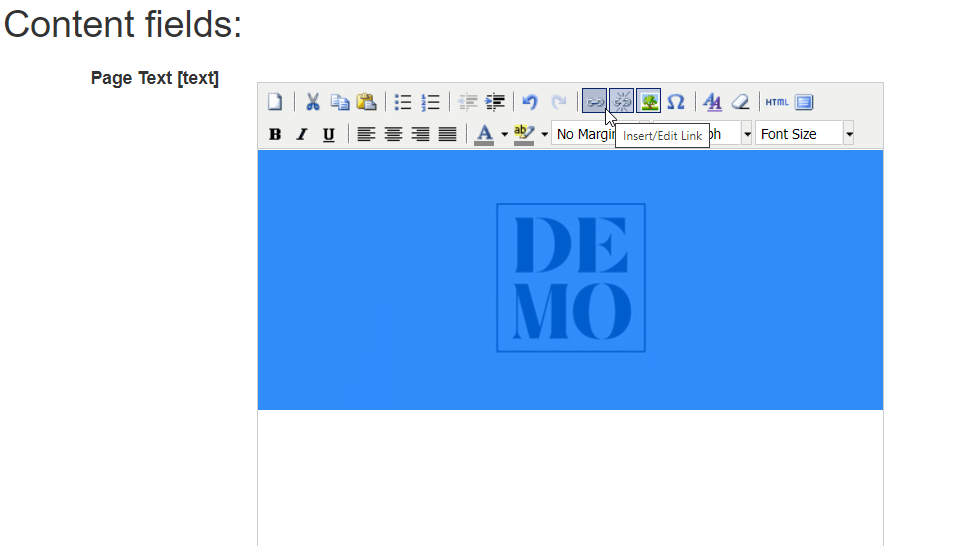Open the HTML source editor
This screenshot has height=546, width=976.
pos(777,101)
